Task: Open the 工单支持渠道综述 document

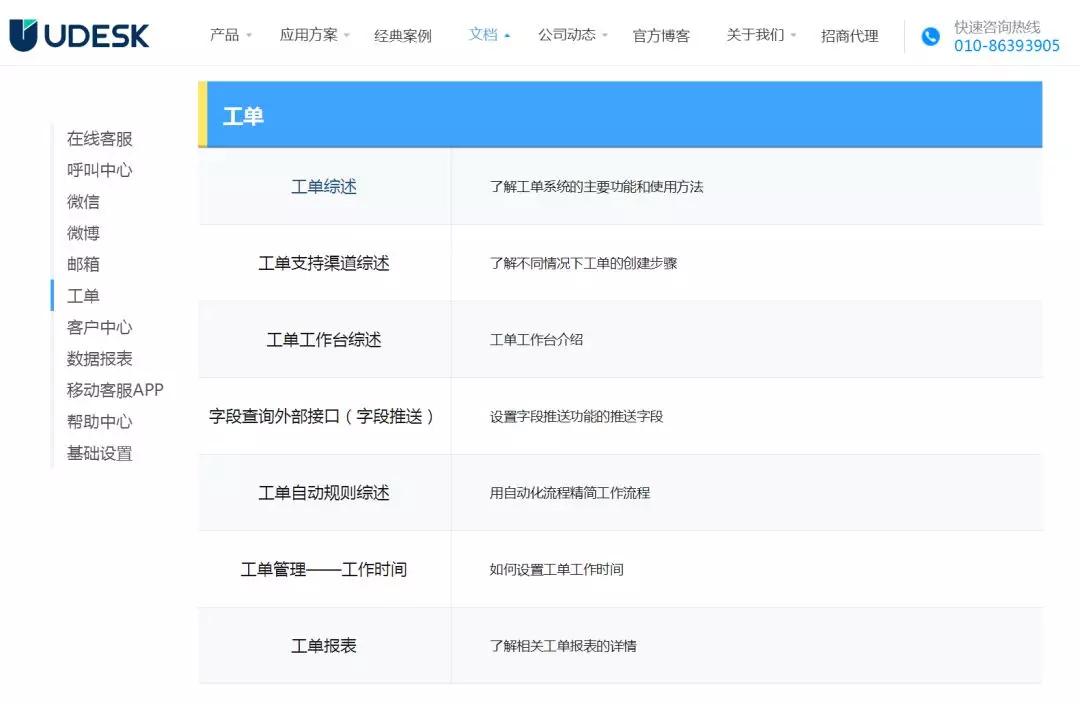Action: [x=324, y=263]
